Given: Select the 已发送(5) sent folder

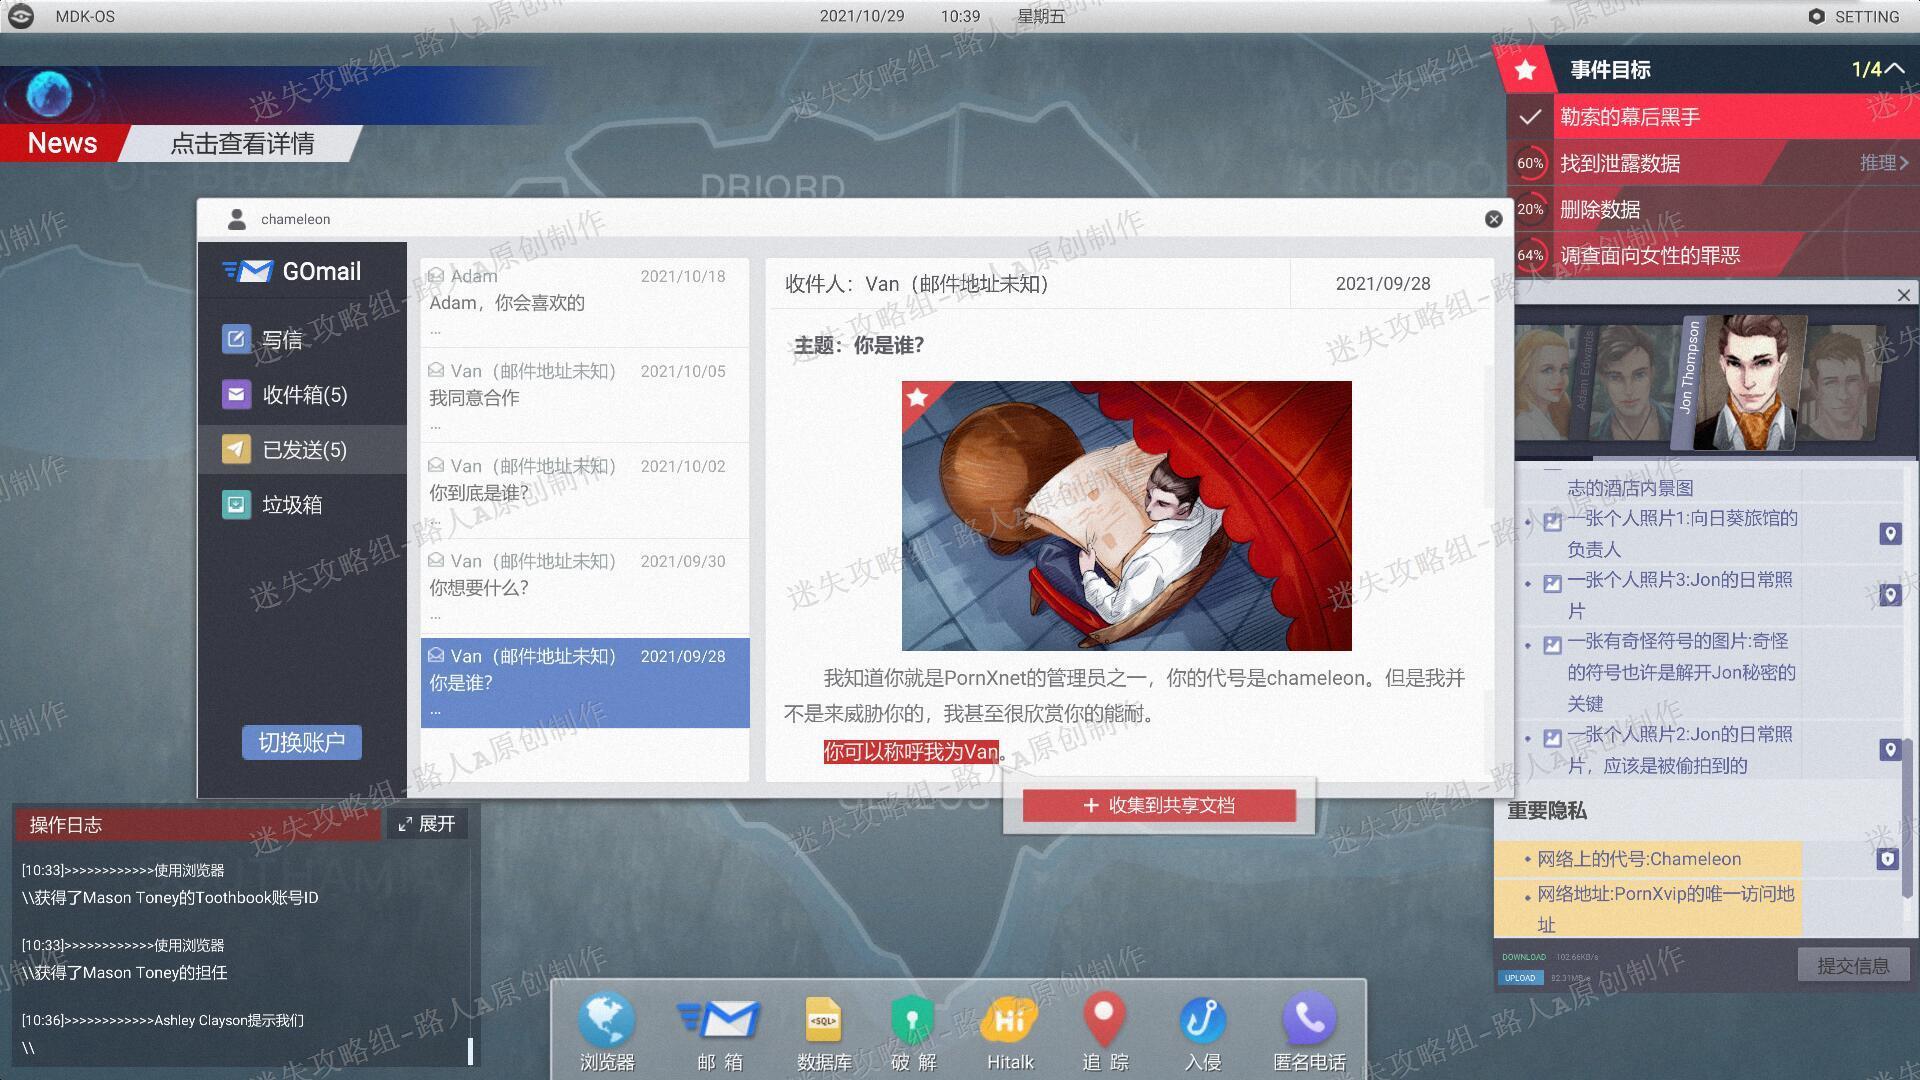Looking at the screenshot, I should coord(302,450).
